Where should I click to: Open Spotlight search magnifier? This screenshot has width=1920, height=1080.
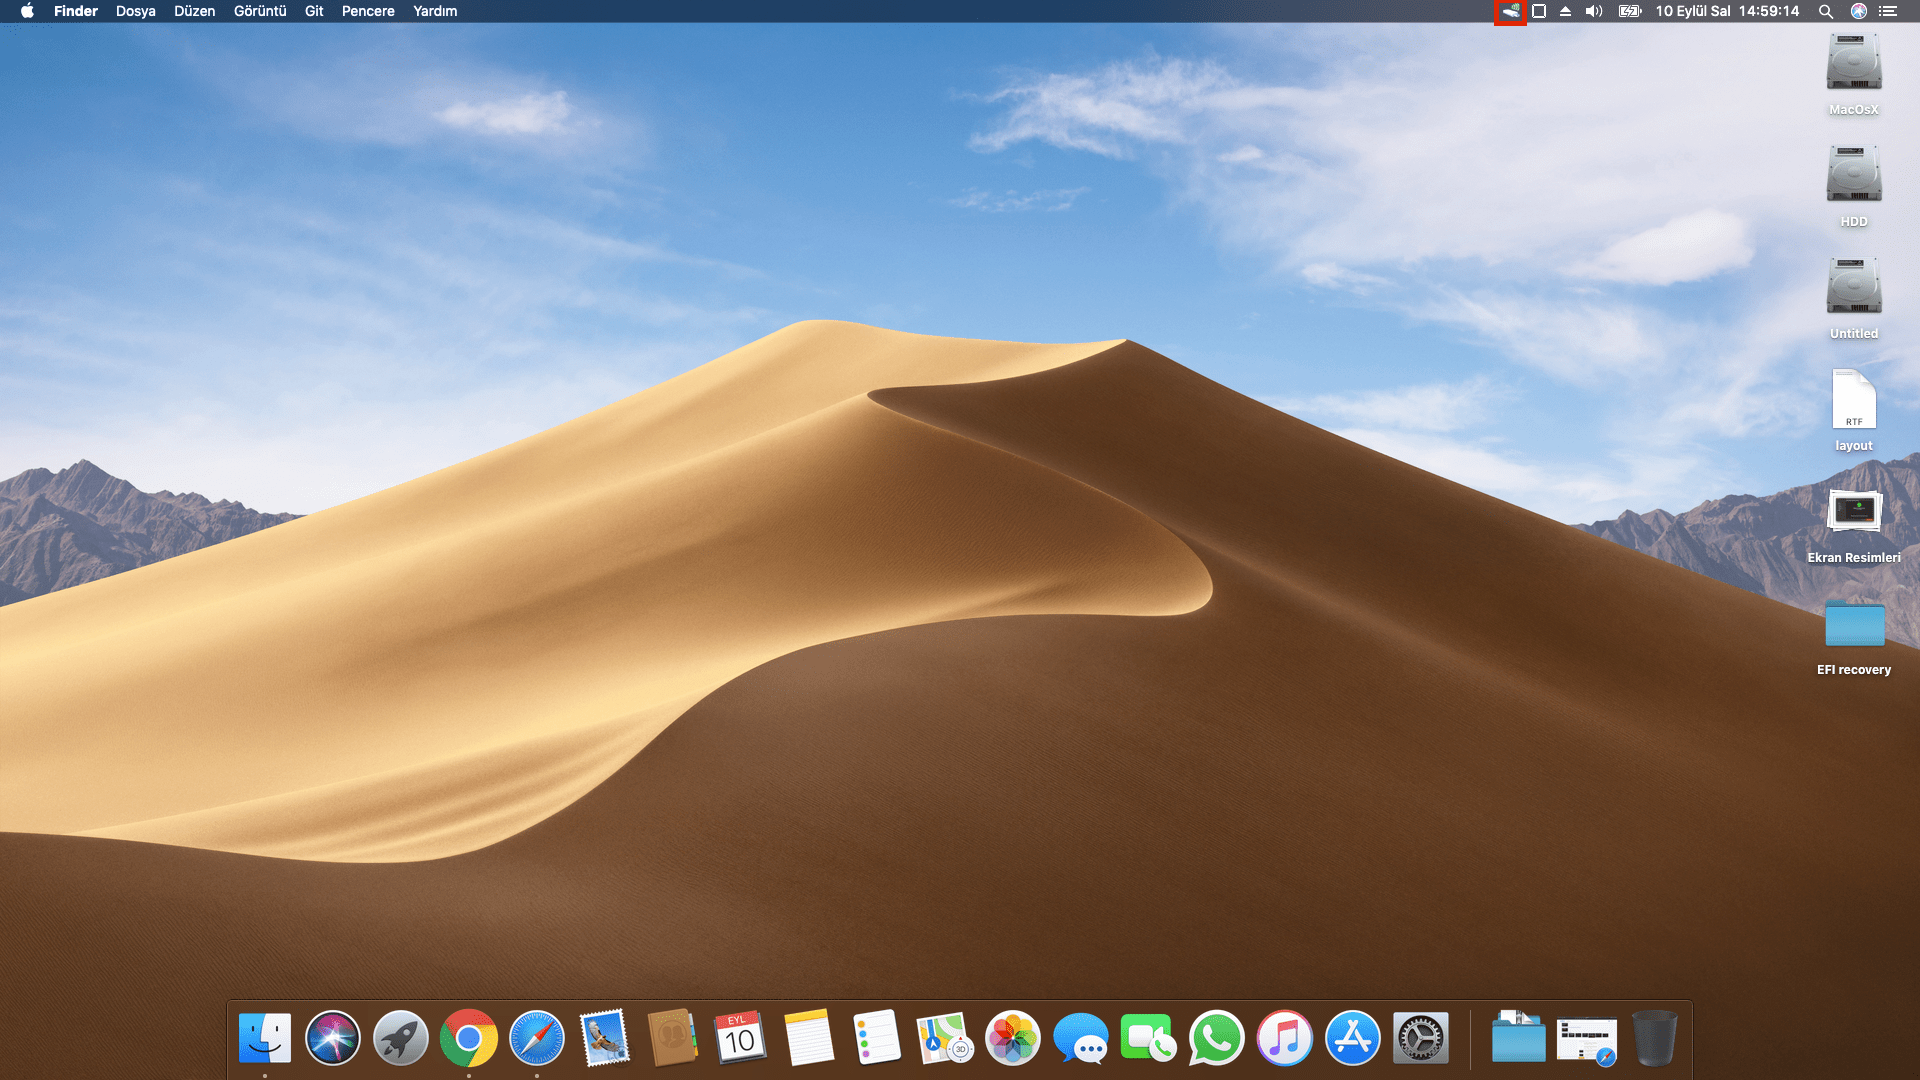1825,12
